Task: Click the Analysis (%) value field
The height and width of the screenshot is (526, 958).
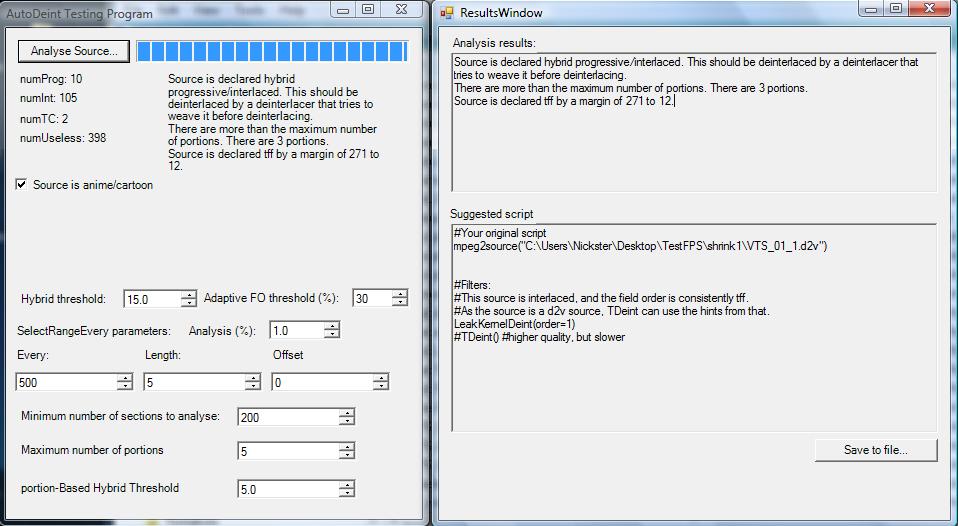Action: pos(297,331)
